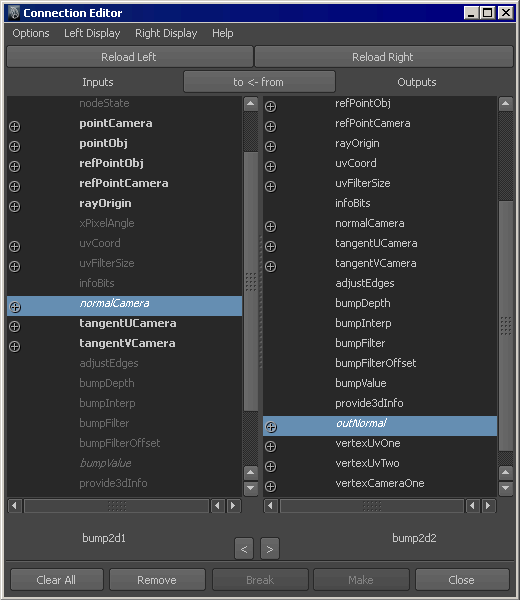Click the Clear All button
Screen dimensions: 520x600
pyautogui.click(x=57, y=580)
